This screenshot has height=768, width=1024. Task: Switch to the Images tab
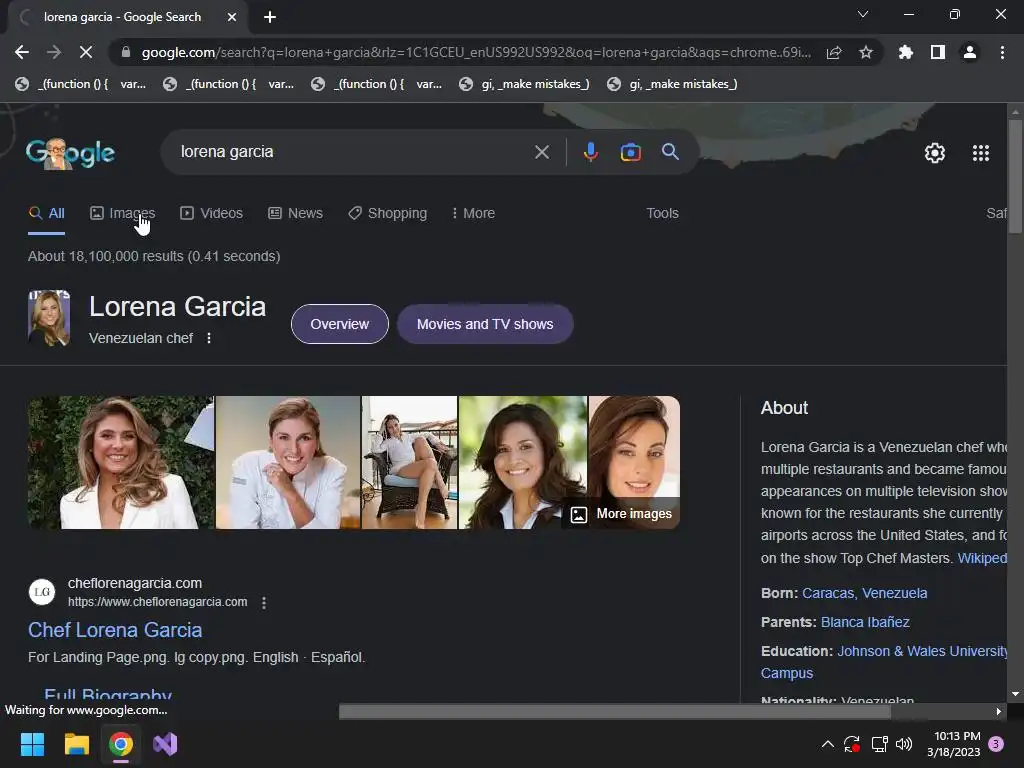click(x=123, y=214)
